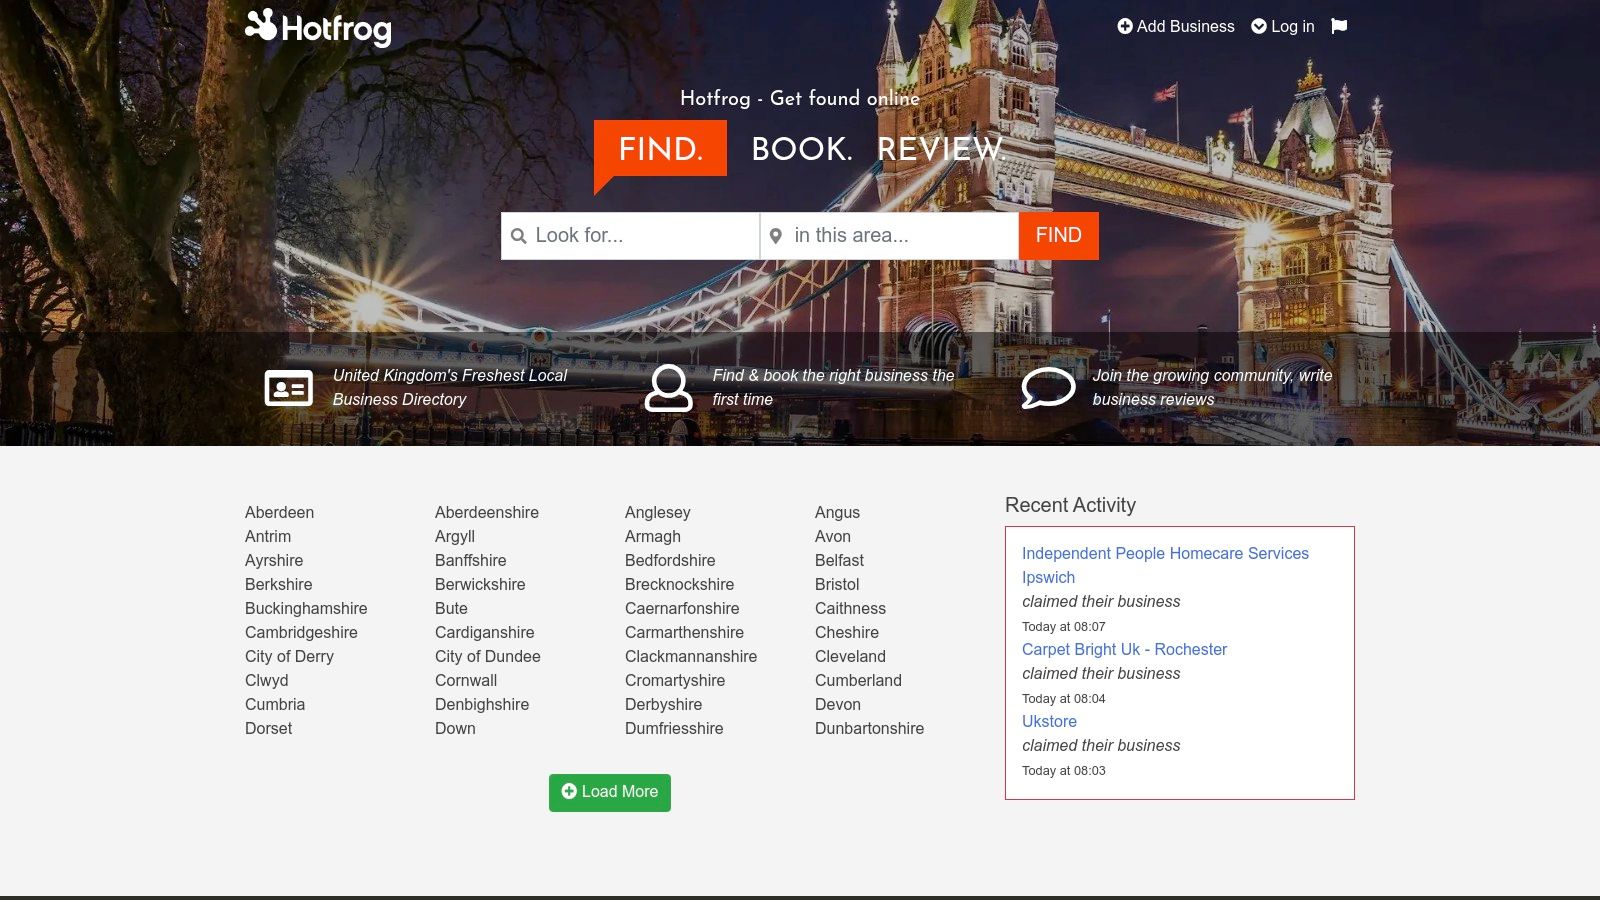Viewport: 1600px width, 900px height.
Task: Open Carpet Bright Uk - Rochester link
Action: point(1124,649)
